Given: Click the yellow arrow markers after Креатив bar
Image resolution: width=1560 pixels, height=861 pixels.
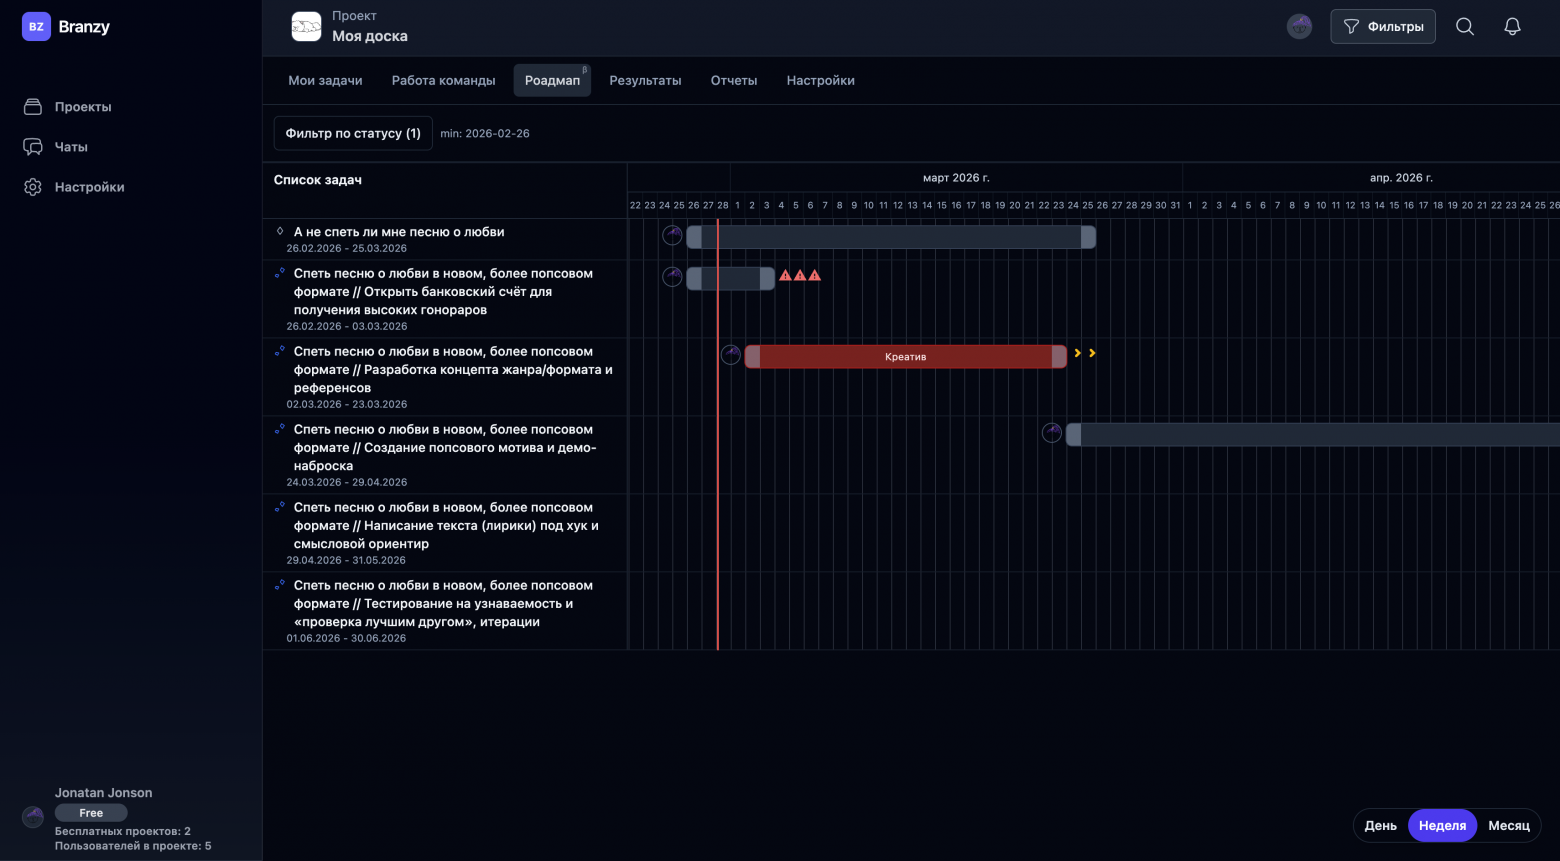Looking at the screenshot, I should coord(1084,353).
